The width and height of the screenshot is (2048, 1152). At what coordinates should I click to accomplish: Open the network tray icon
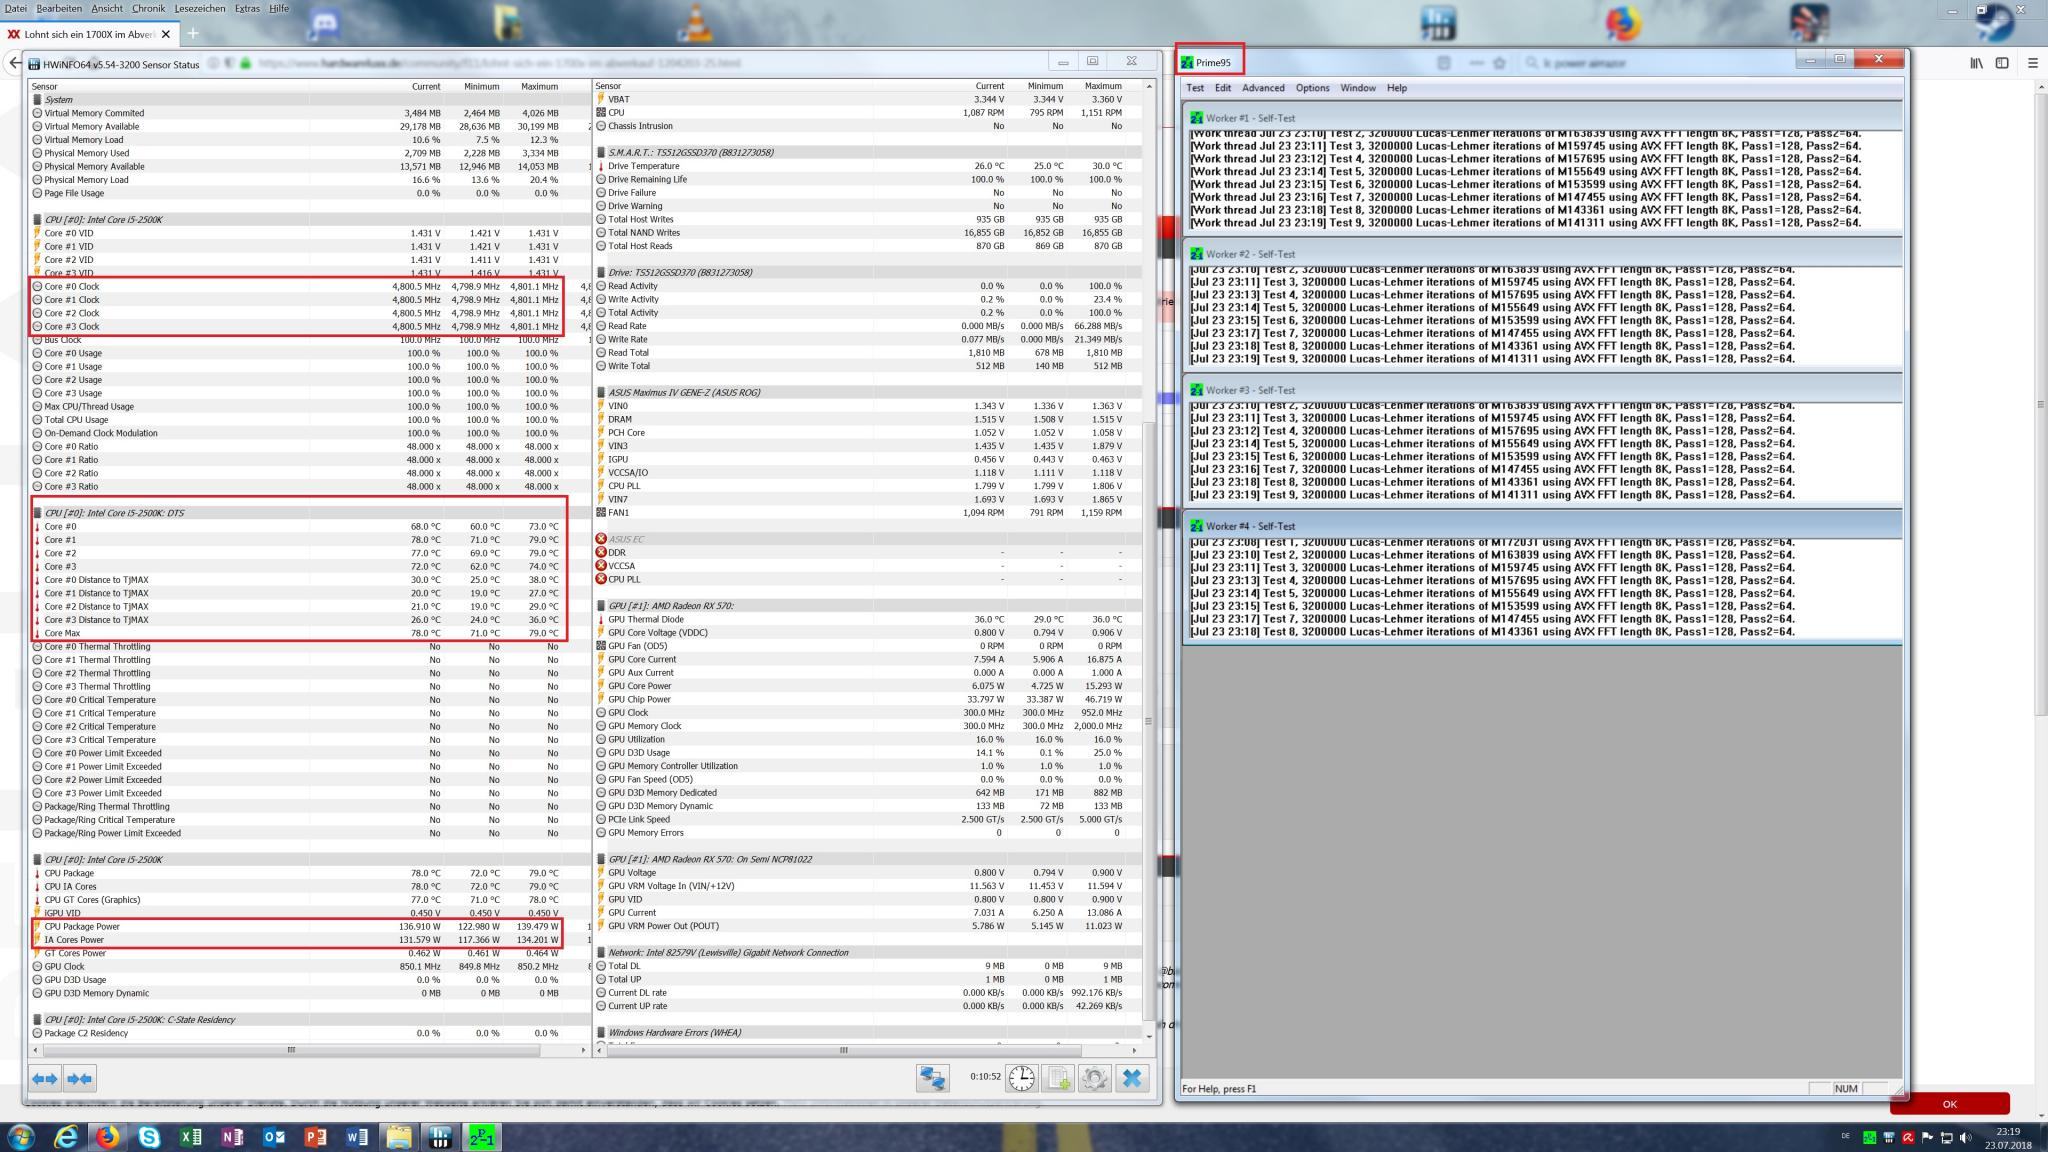click(1946, 1137)
